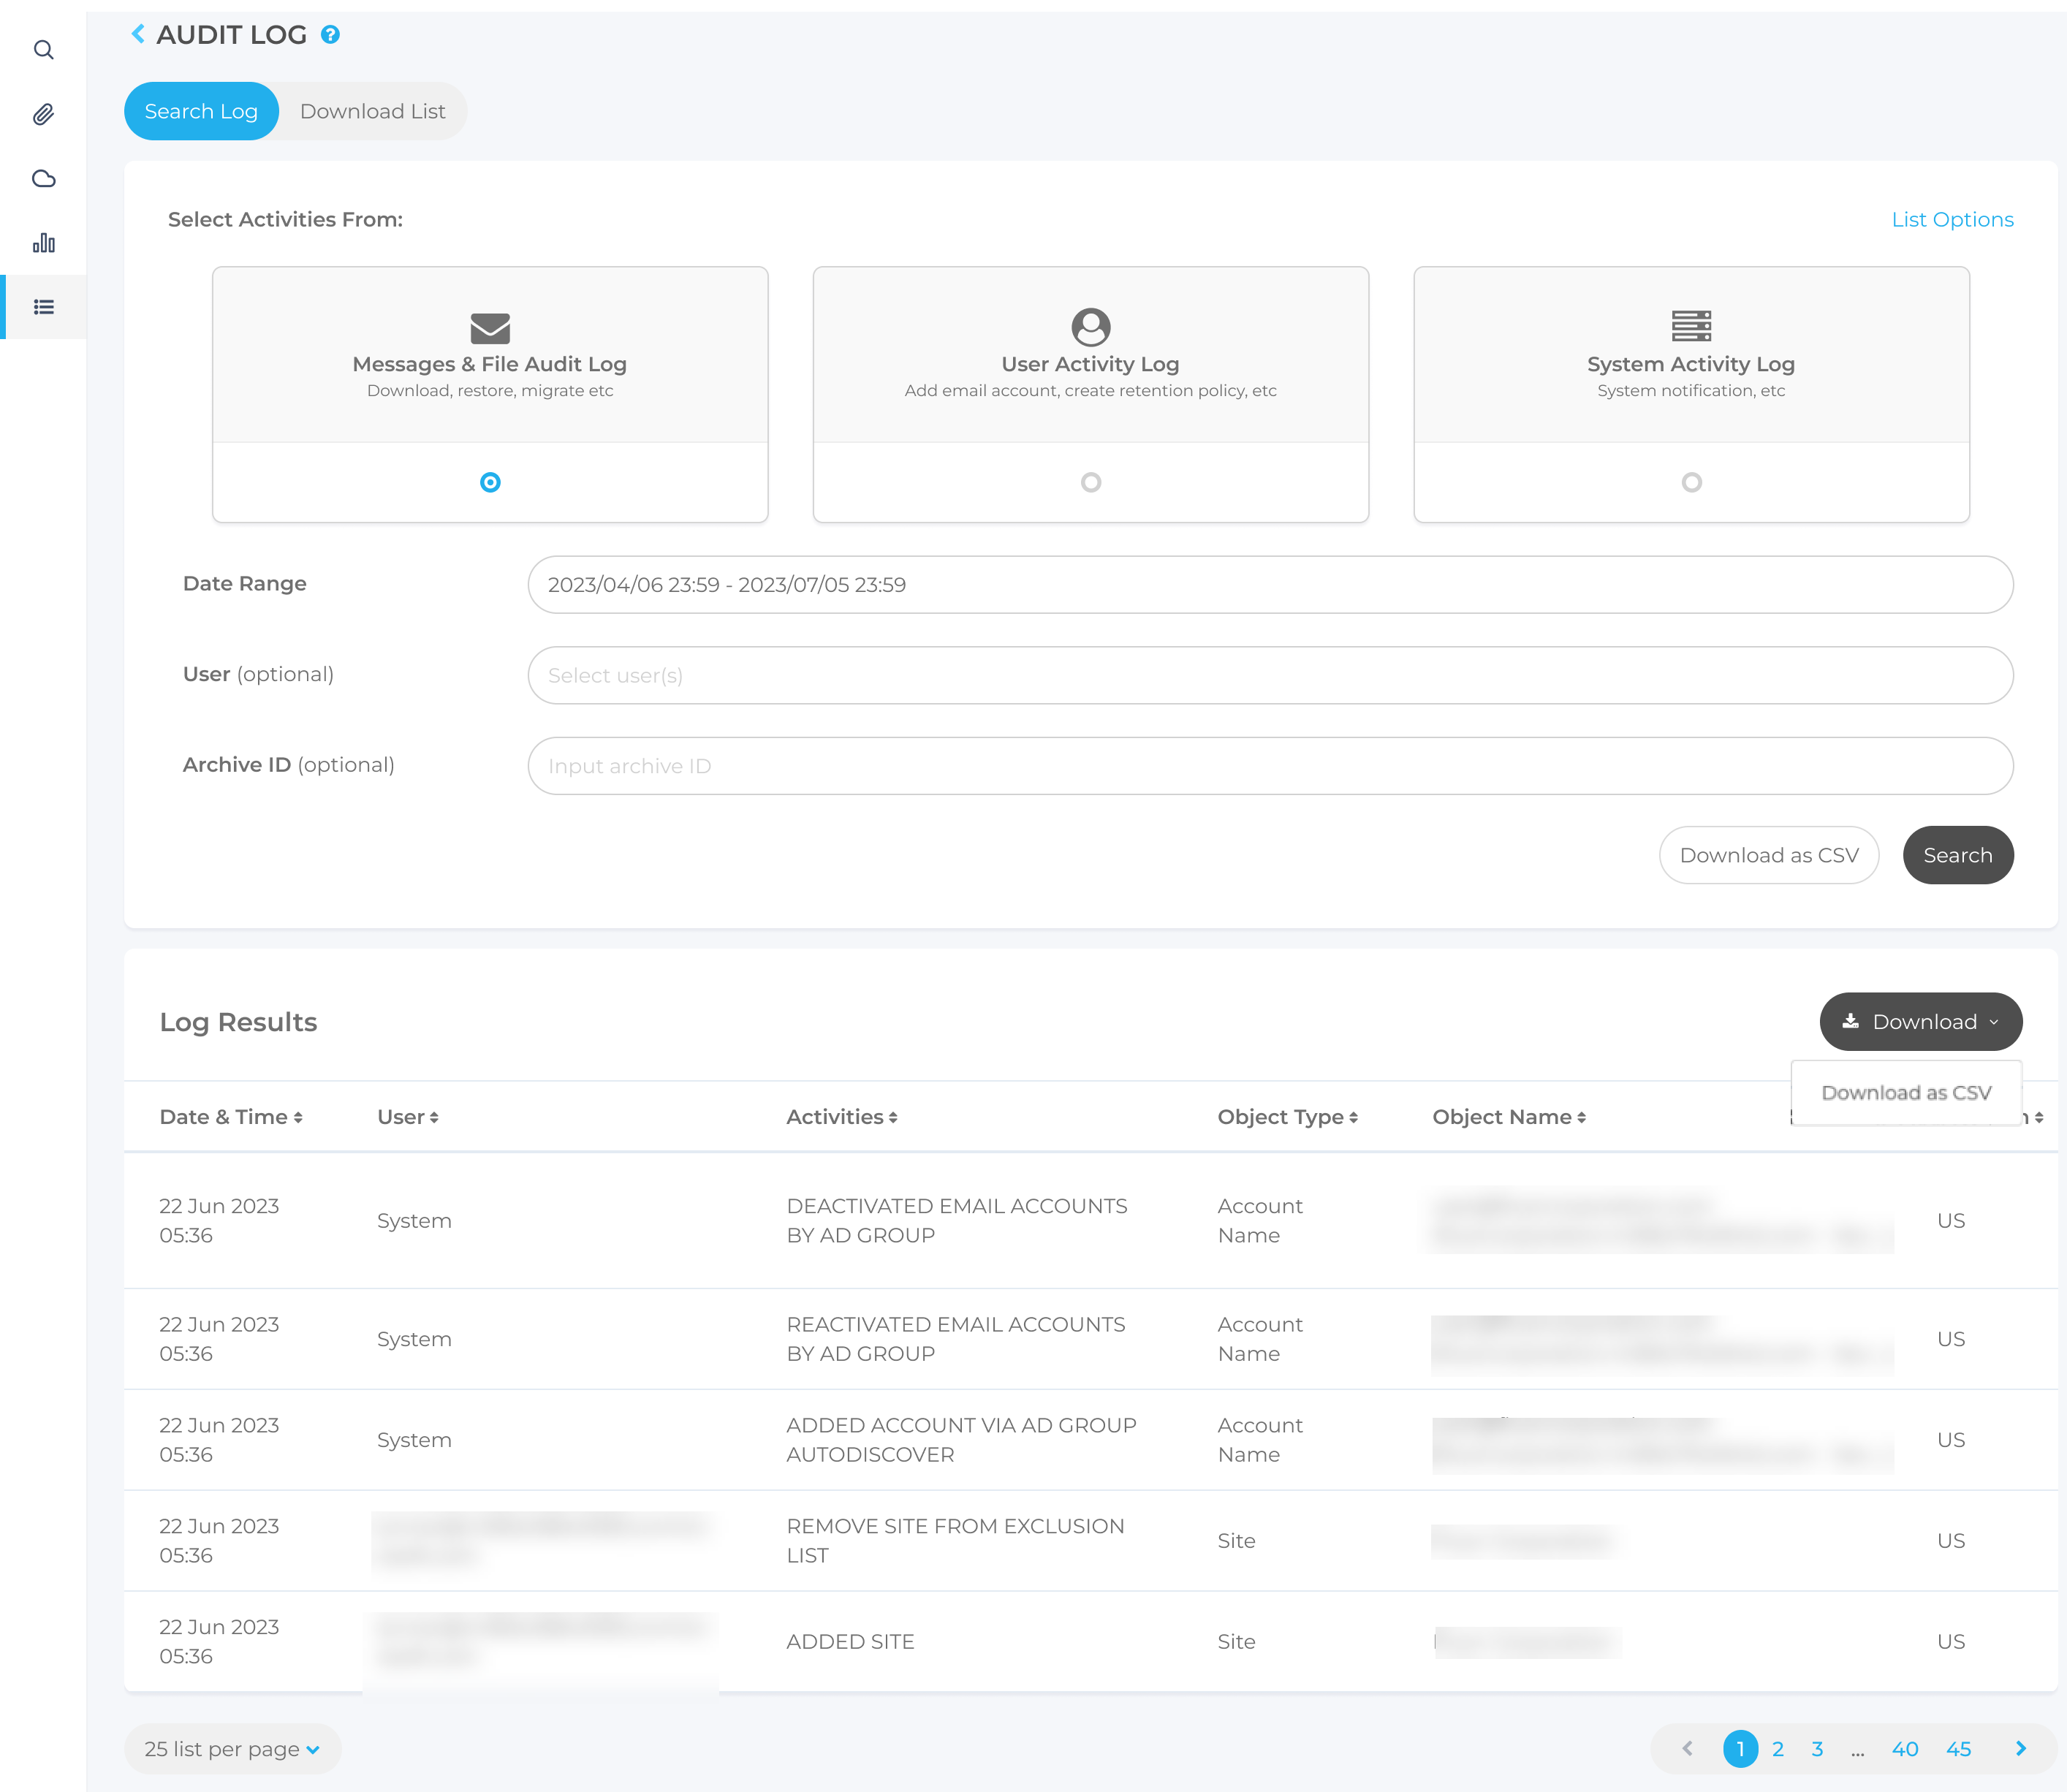Open help icon next to Audit Log
Screen dimensions: 2067x1792
pos(330,35)
